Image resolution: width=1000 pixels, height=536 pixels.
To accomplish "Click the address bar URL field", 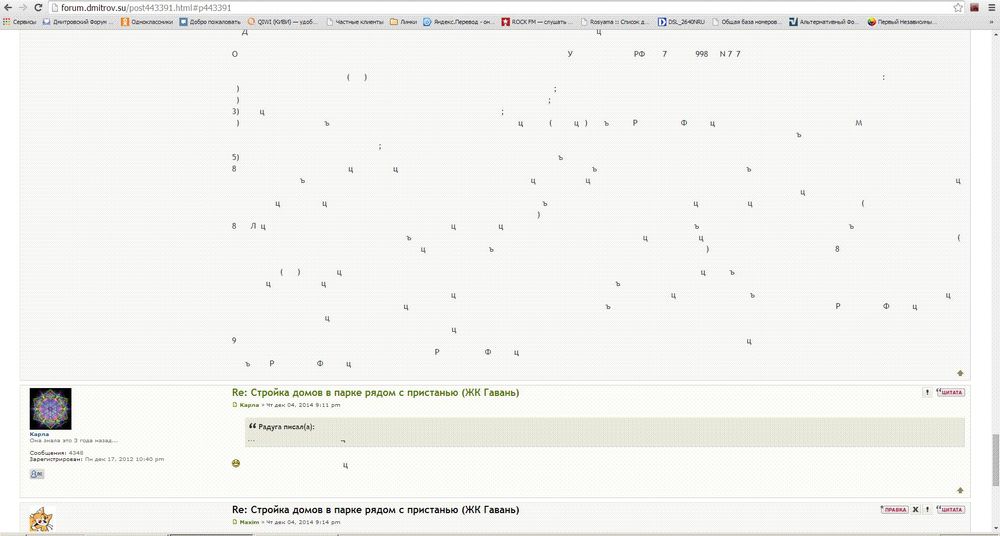I will [500, 7].
